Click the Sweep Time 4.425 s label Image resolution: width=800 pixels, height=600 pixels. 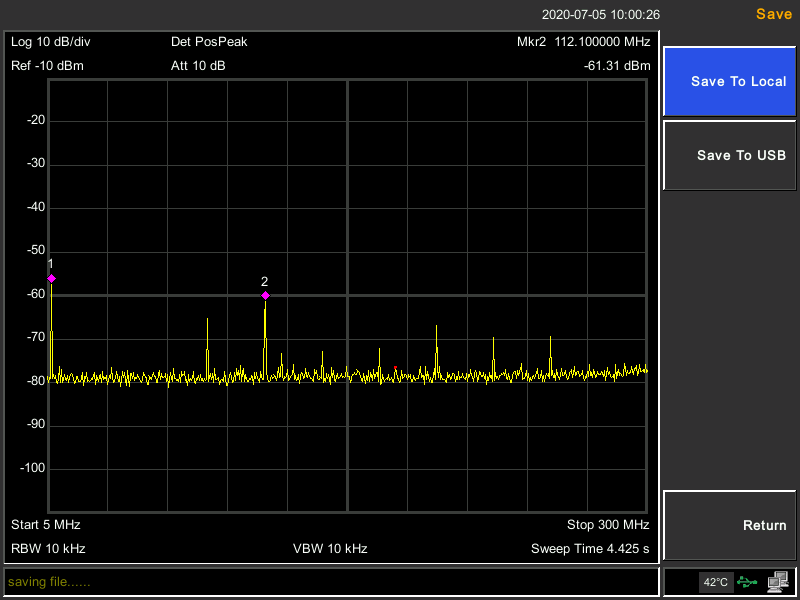pos(590,549)
